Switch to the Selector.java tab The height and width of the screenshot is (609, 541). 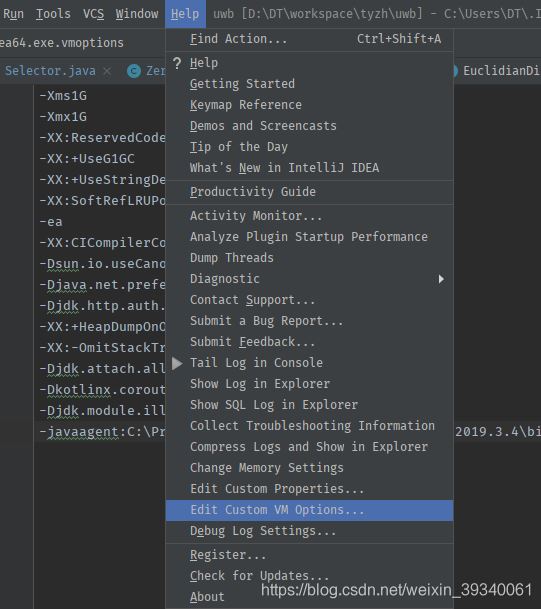point(50,71)
